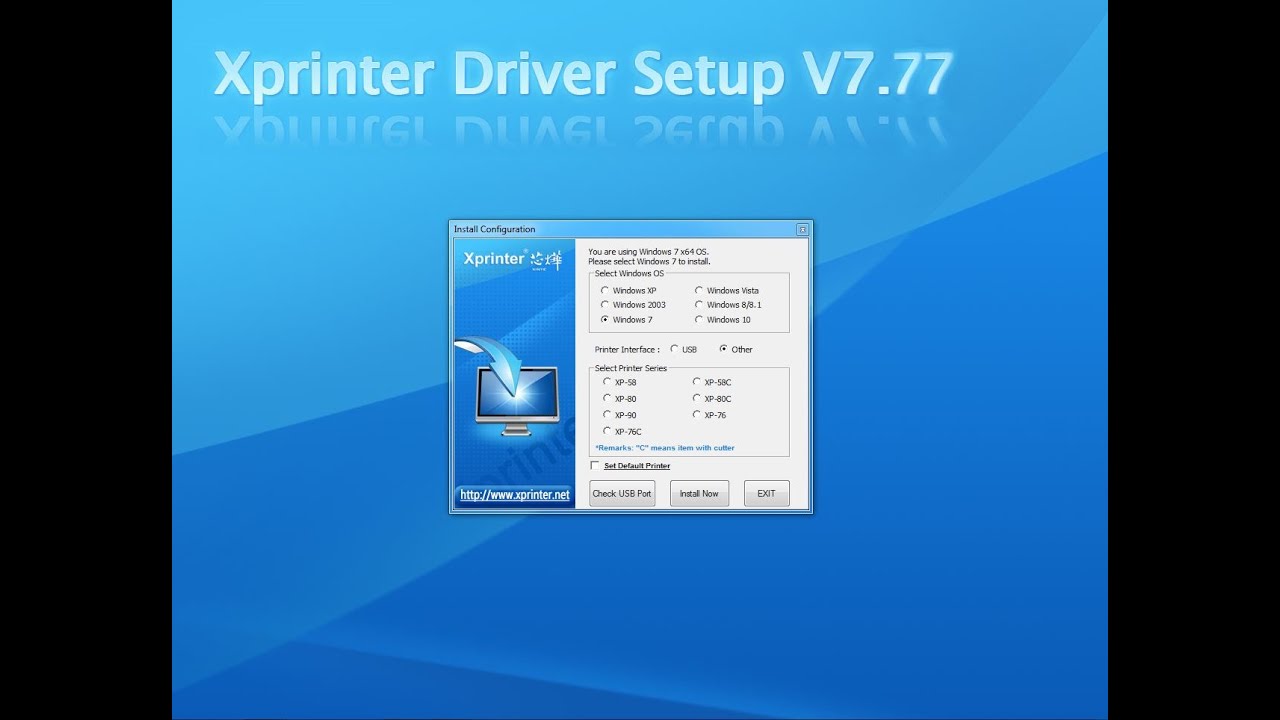Screen dimensions: 1280x720
Task: Click the Xprinter logo in the dialog
Action: click(x=512, y=259)
